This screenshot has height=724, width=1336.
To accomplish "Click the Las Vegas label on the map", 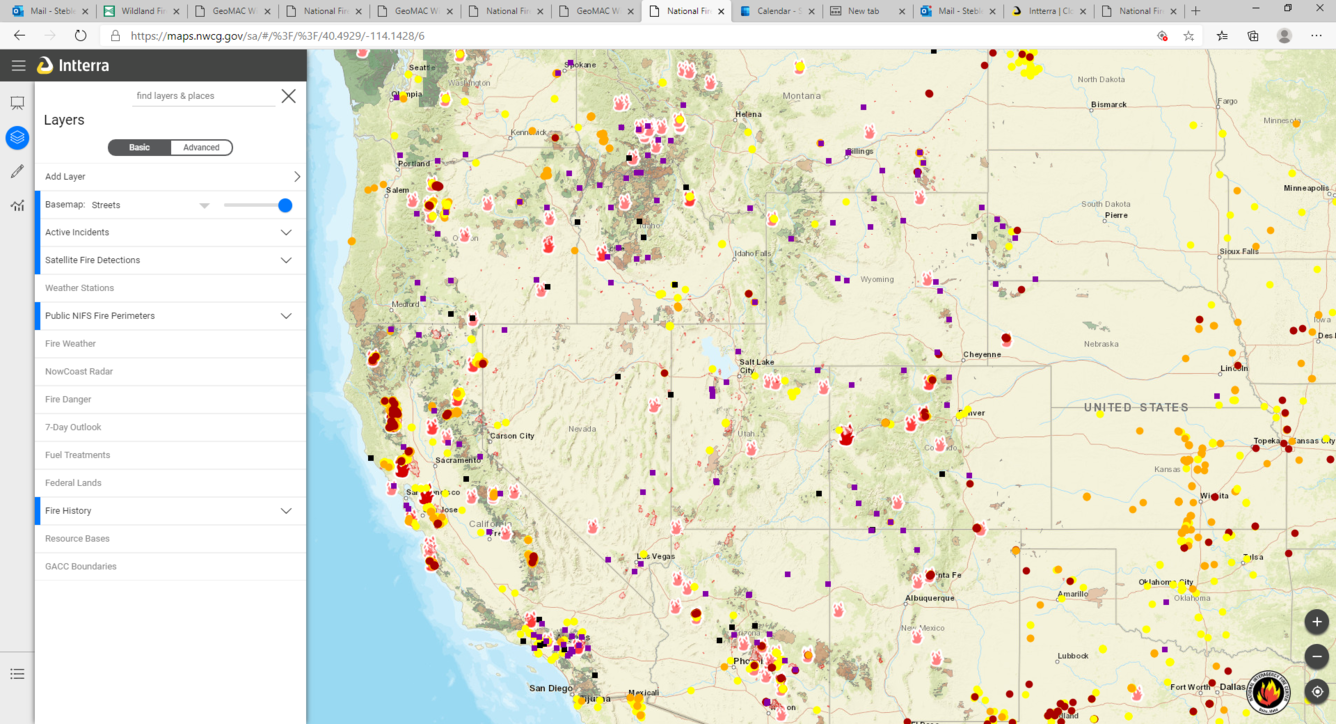I will [658, 556].
